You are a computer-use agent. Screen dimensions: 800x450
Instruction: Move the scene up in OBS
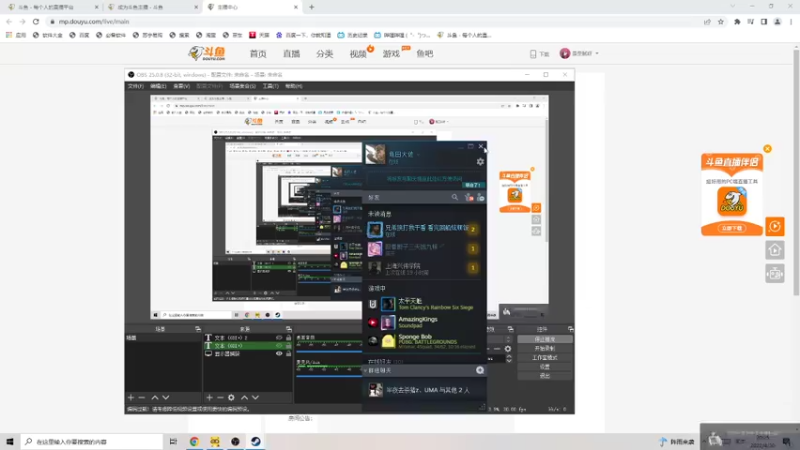coord(155,397)
